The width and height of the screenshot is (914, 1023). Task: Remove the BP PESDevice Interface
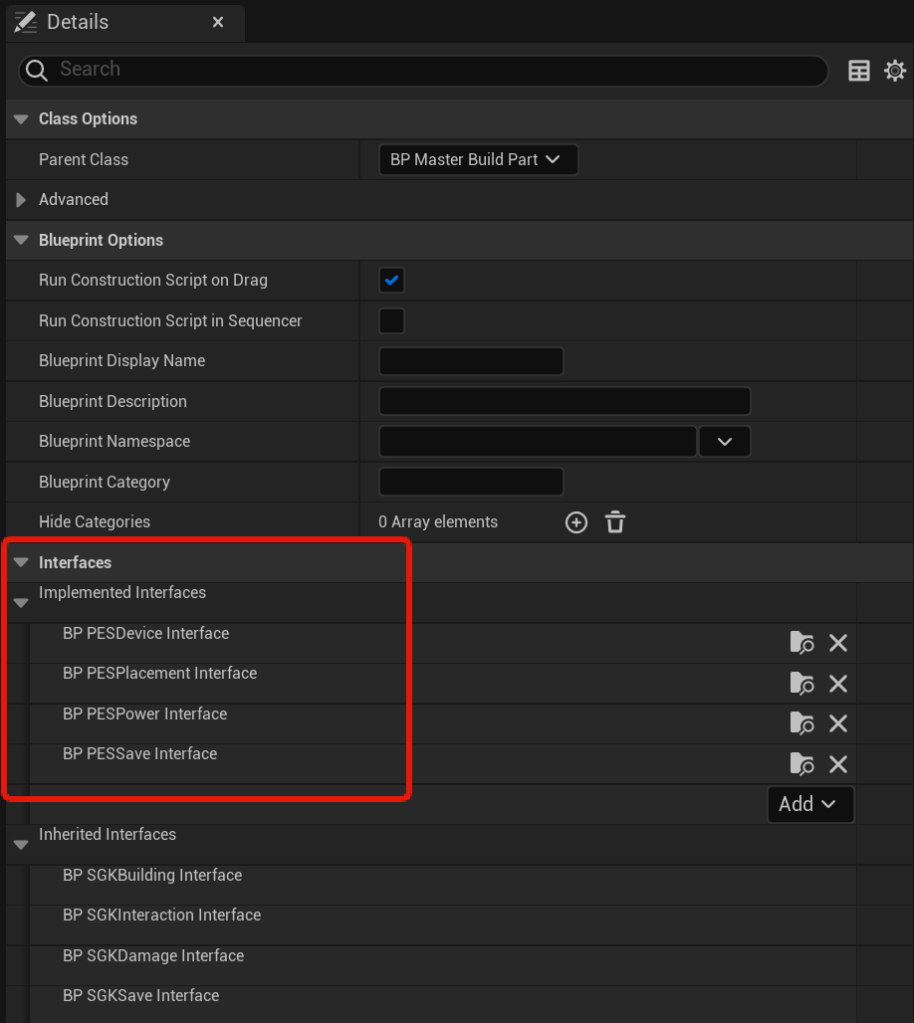point(838,643)
